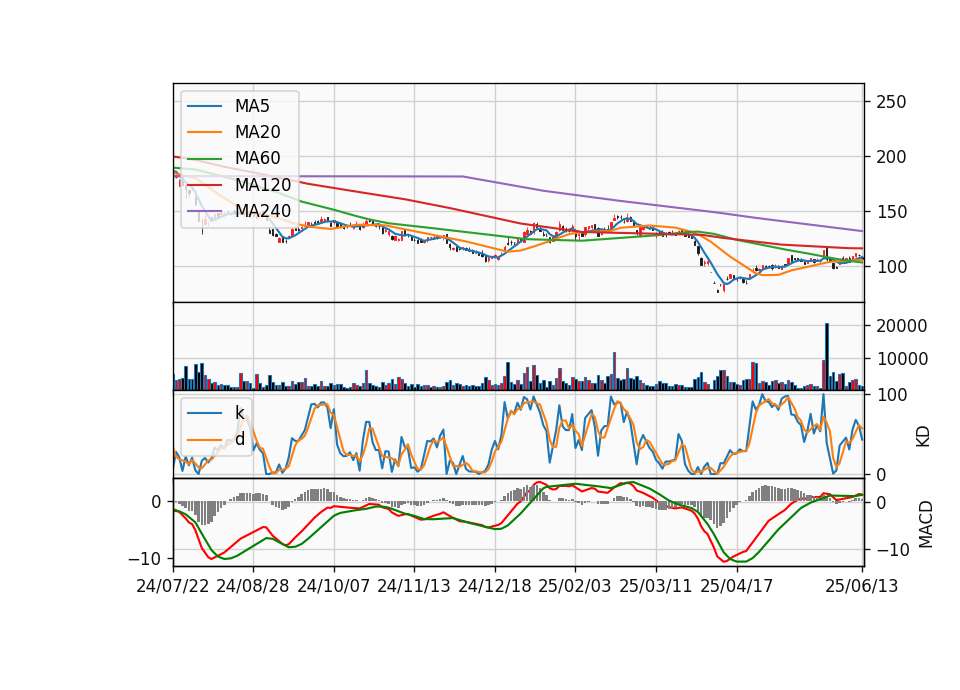Click the 24/07/22 date axis label
This screenshot has height=690, width=960.
pyautogui.click(x=173, y=586)
